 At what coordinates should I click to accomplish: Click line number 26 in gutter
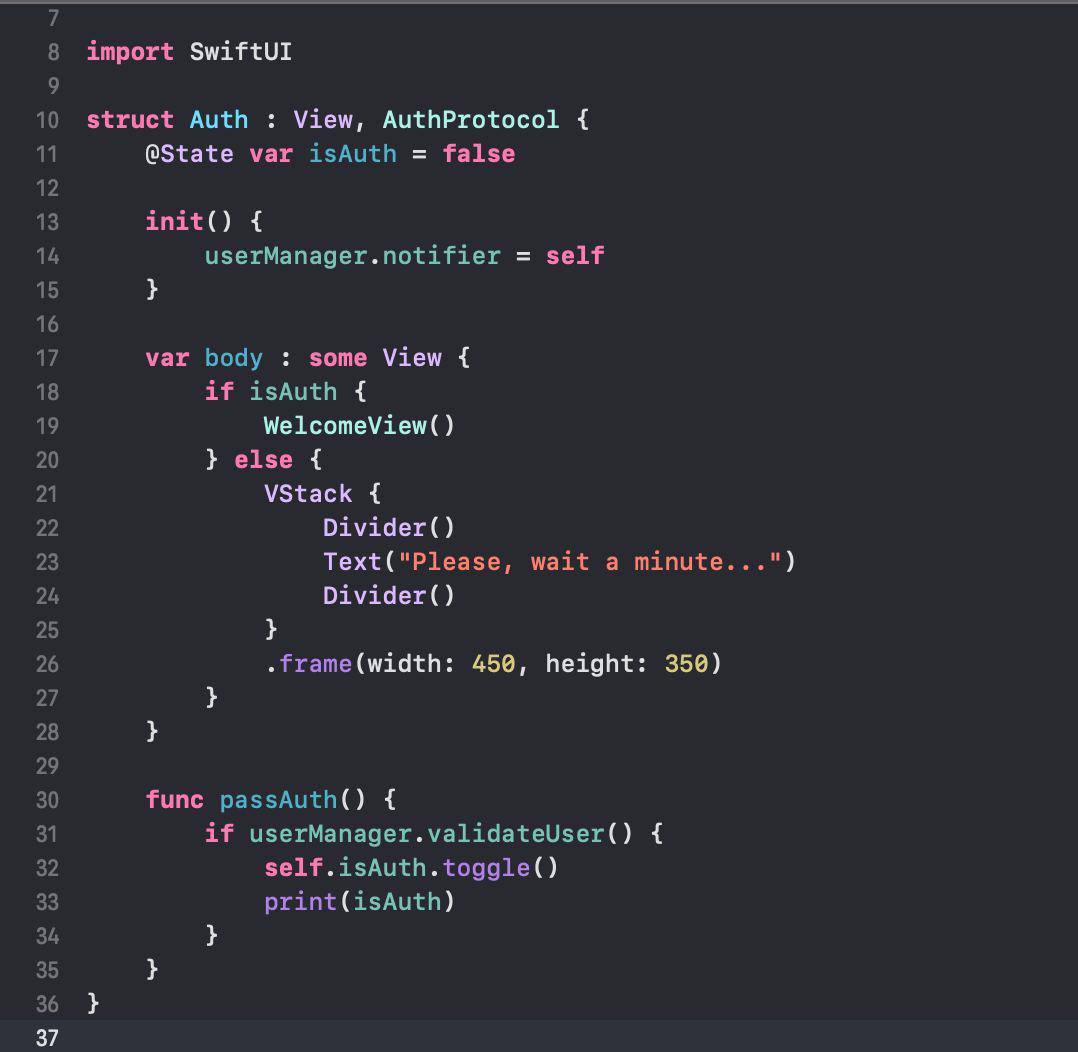[47, 664]
